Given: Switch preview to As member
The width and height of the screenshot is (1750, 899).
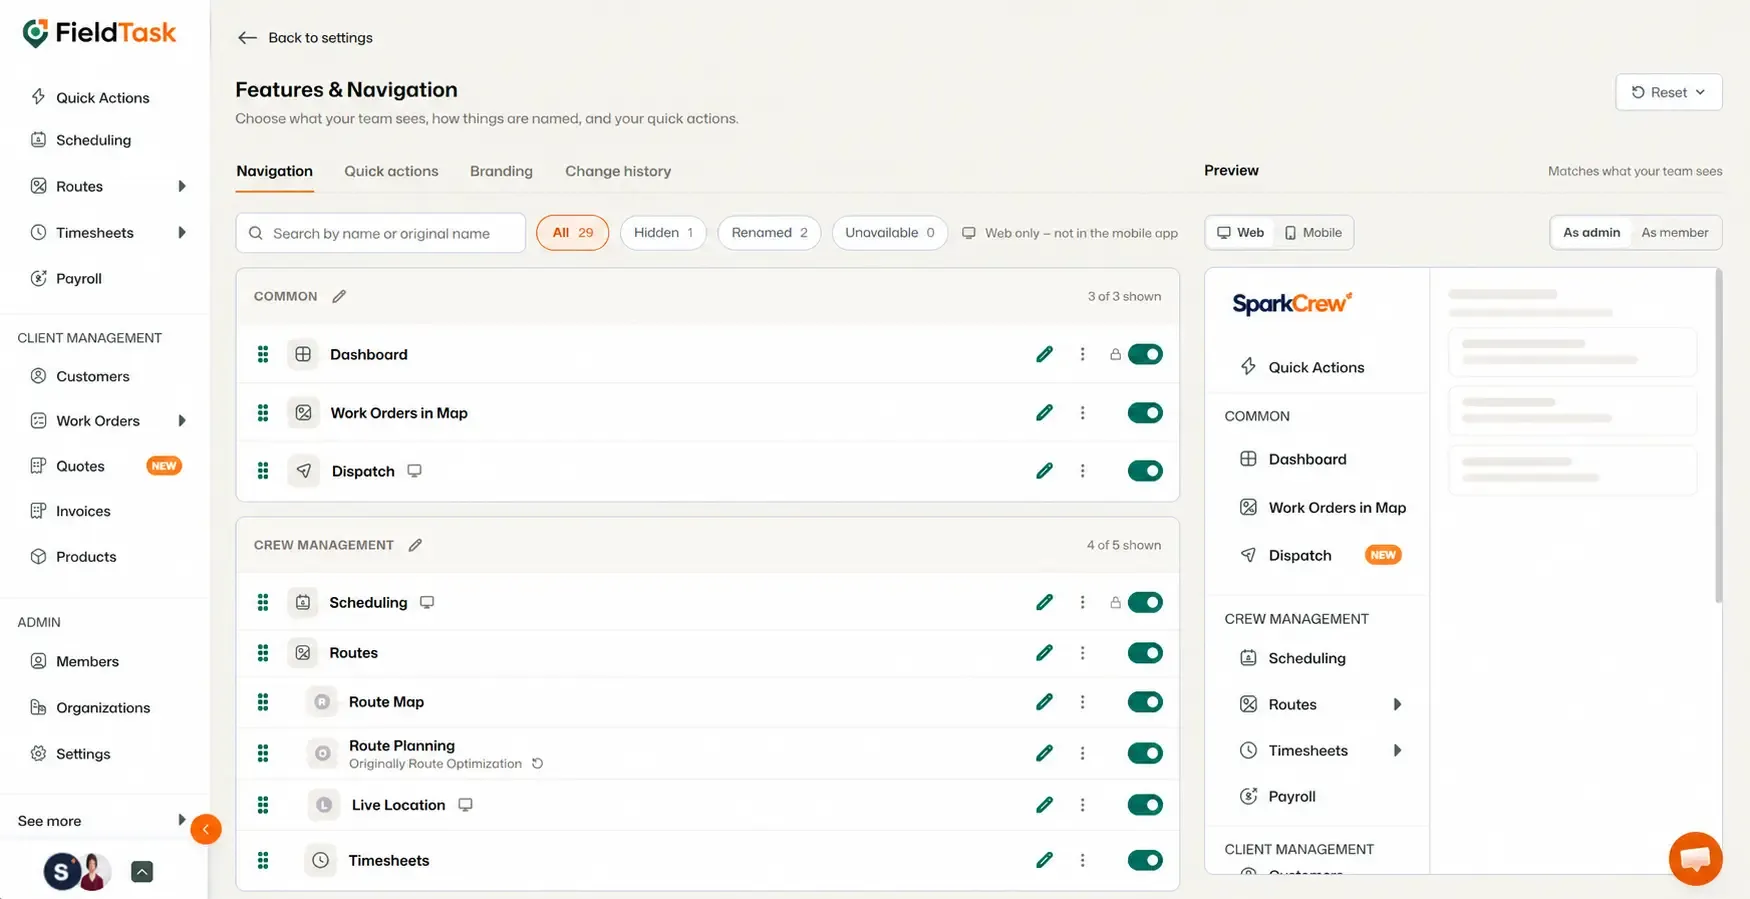Looking at the screenshot, I should tap(1674, 232).
